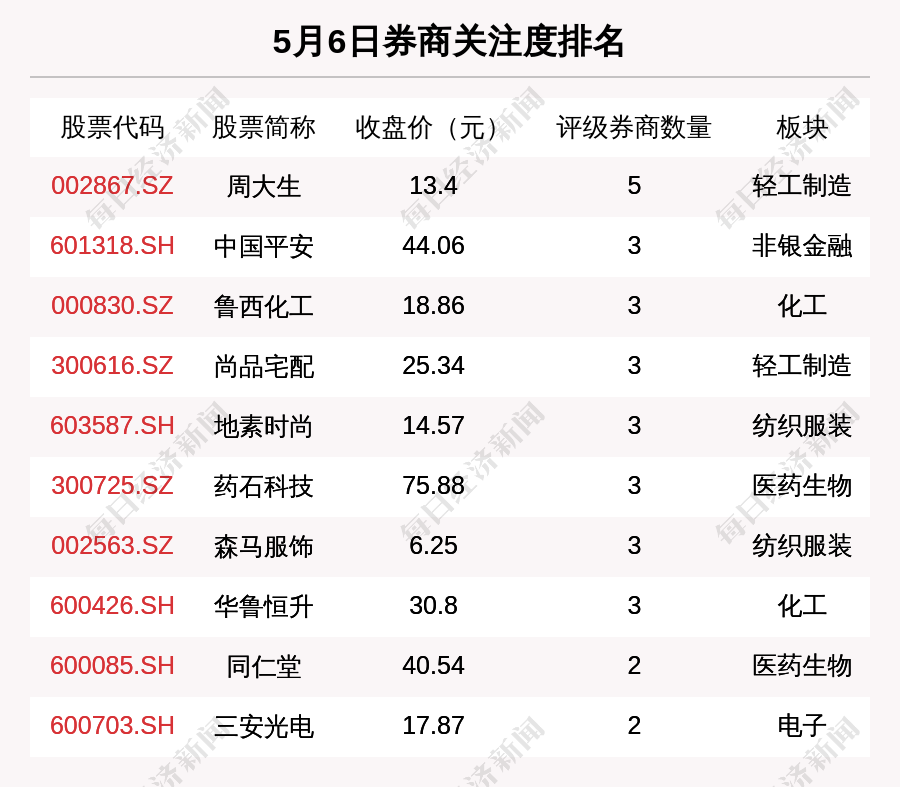Click closing price 6.25
Image resolution: width=900 pixels, height=787 pixels.
[433, 545]
